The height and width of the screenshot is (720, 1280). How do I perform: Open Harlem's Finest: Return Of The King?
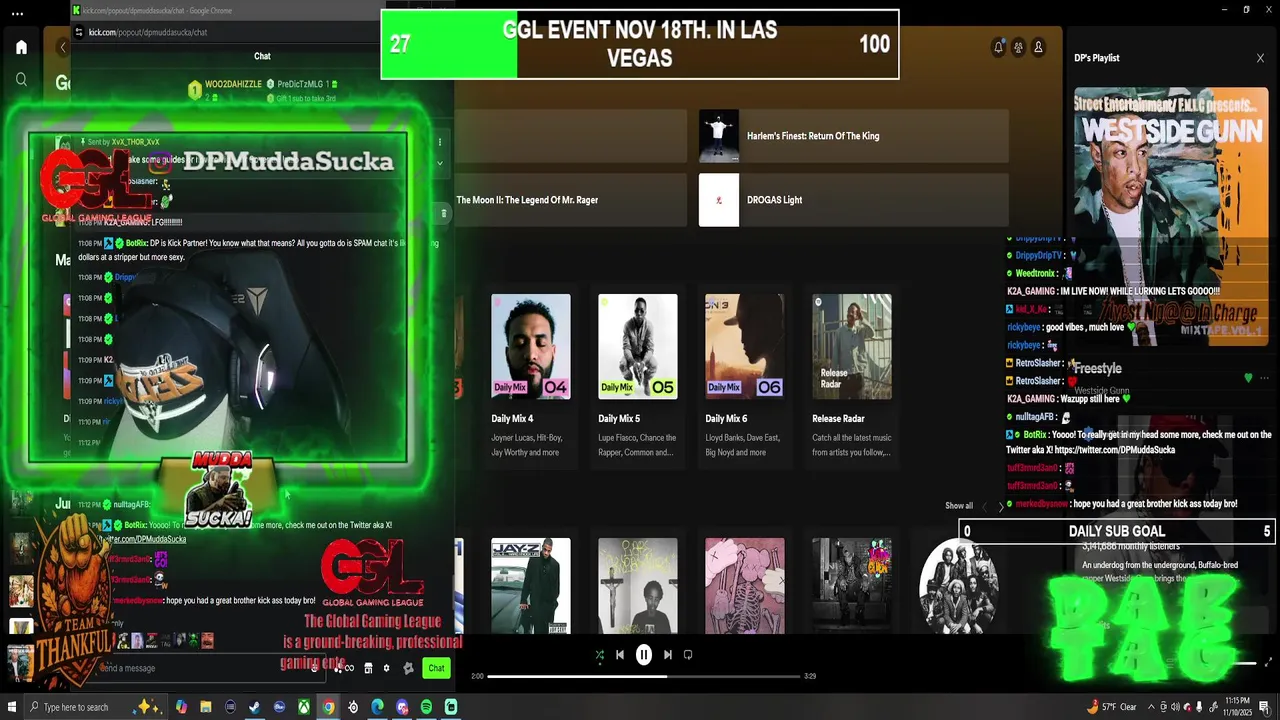pyautogui.click(x=853, y=136)
